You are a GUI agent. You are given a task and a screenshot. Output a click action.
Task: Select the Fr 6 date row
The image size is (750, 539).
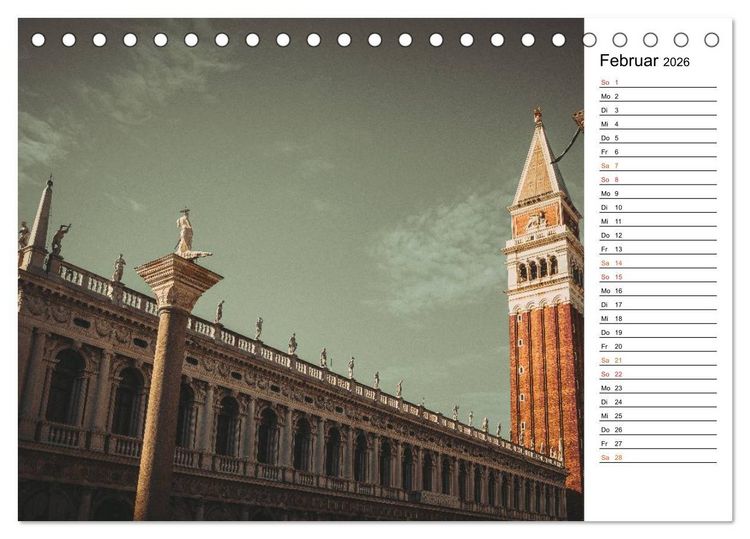(x=658, y=152)
